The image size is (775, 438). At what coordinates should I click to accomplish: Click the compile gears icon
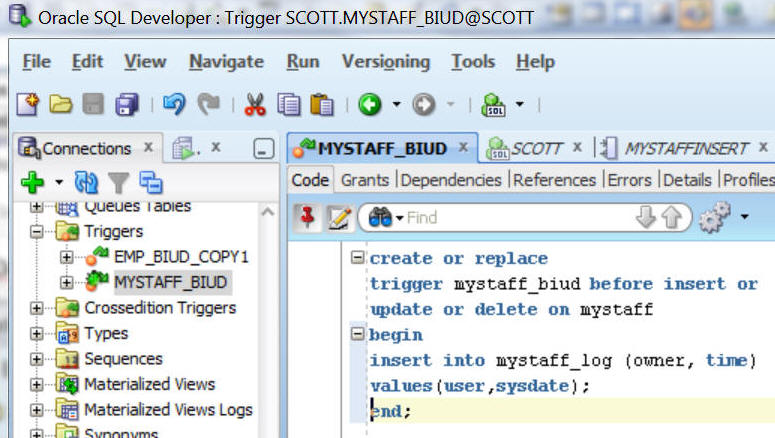(714, 217)
